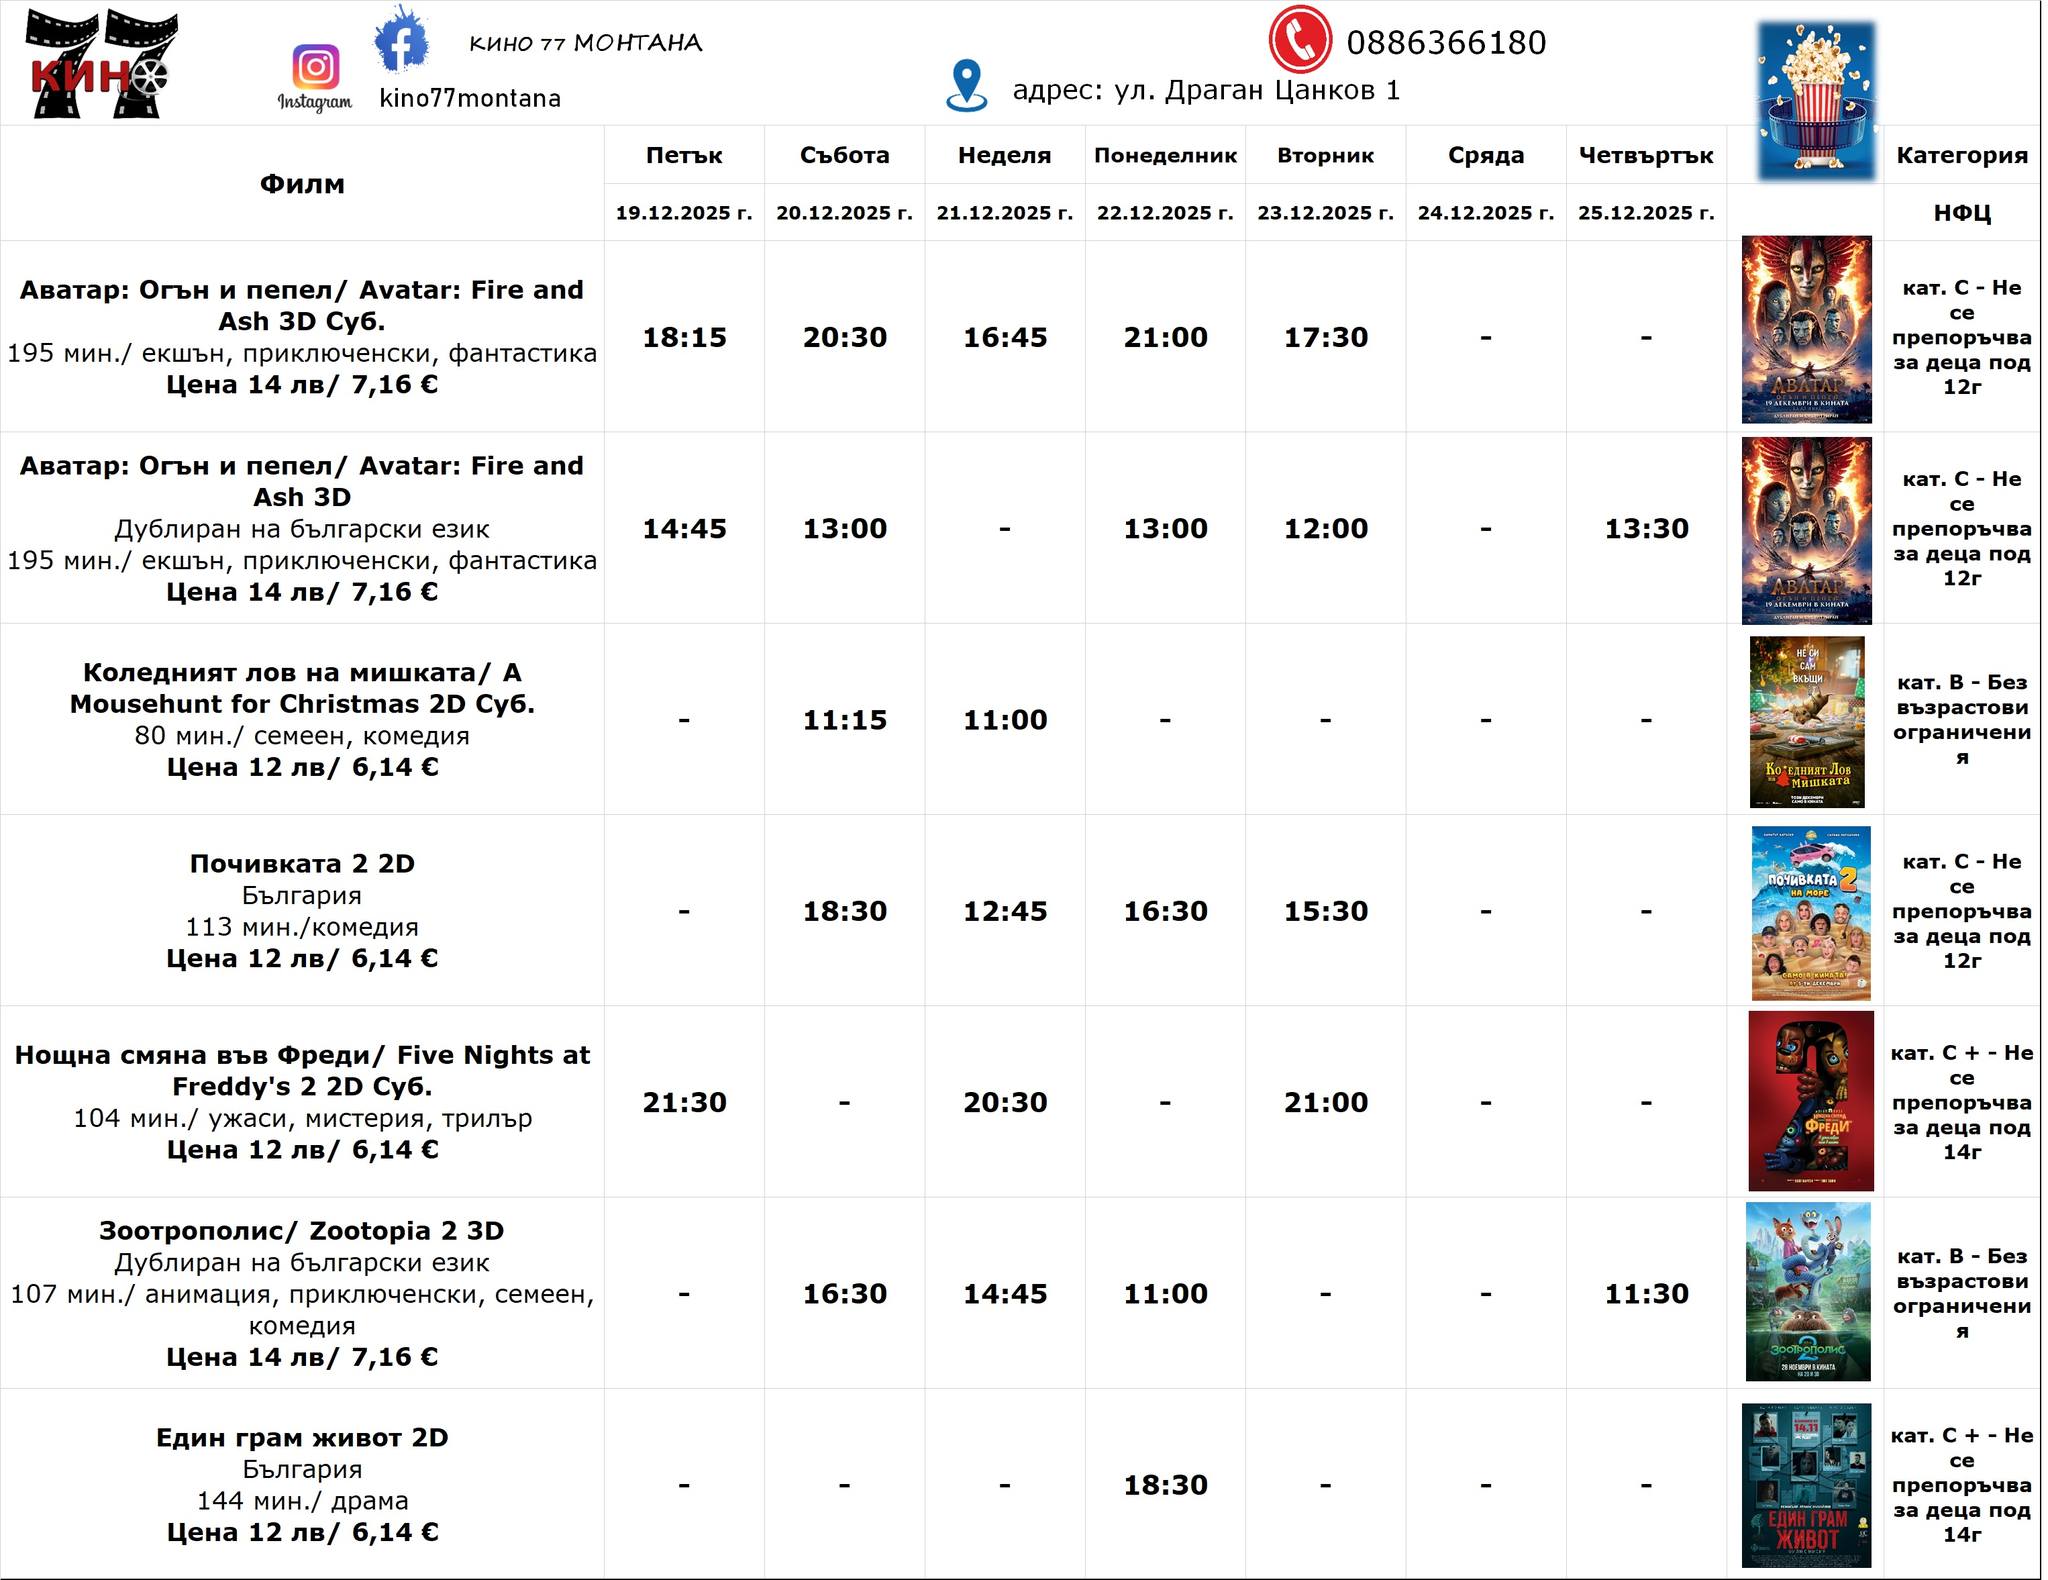Click the popcorn bucket image
Image resolution: width=2048 pixels, height=1580 pixels.
[1816, 100]
